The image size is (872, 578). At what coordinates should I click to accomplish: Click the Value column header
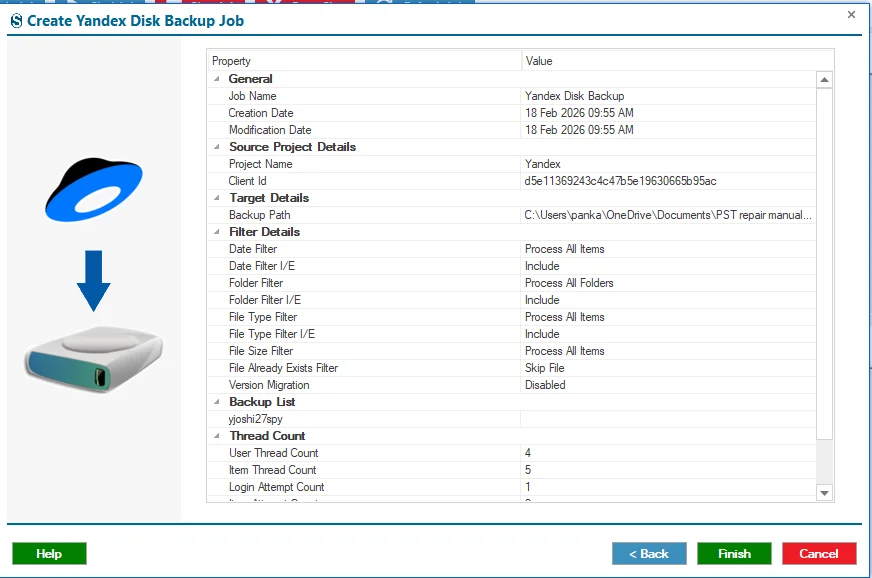[x=677, y=61]
